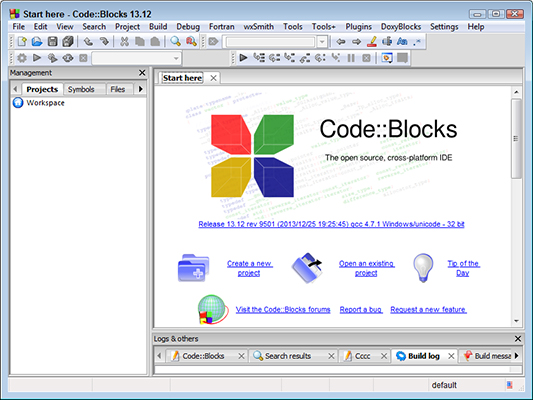
Task: Click the Debug/Continue black triangle
Action: click(x=243, y=58)
